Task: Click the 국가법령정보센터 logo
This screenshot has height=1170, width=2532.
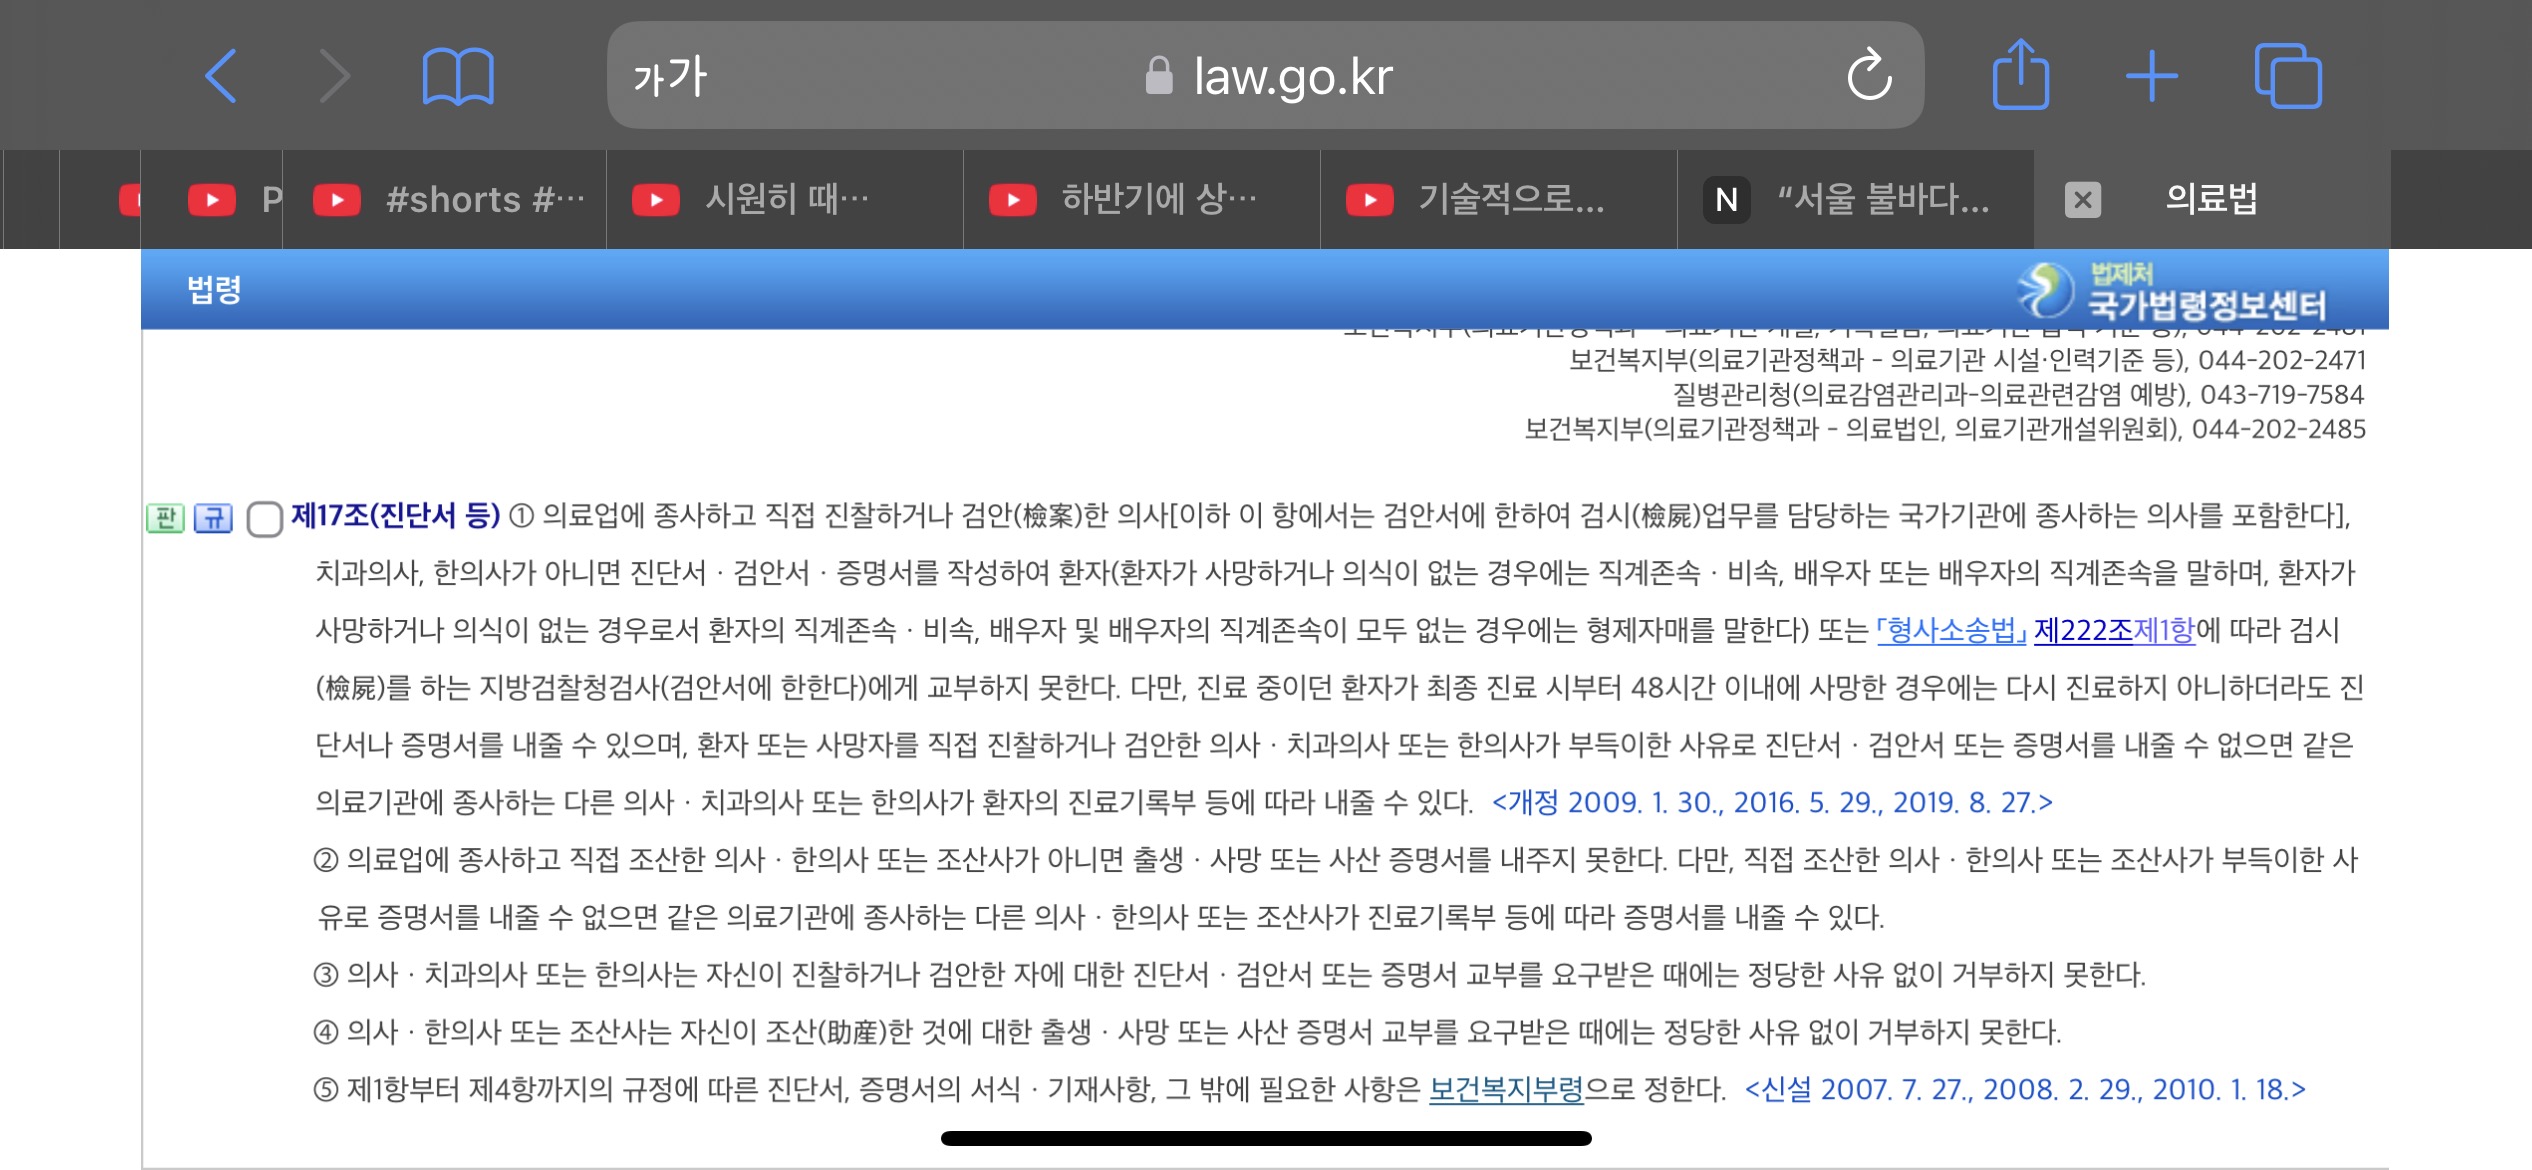Action: tap(2170, 291)
